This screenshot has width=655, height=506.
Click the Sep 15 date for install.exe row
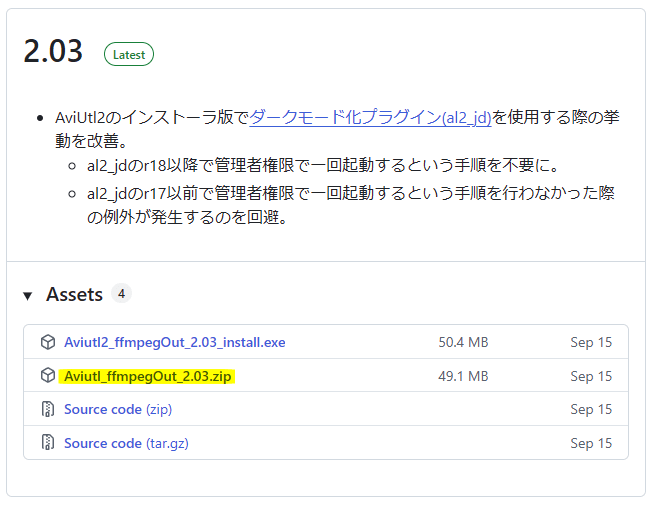(x=591, y=343)
